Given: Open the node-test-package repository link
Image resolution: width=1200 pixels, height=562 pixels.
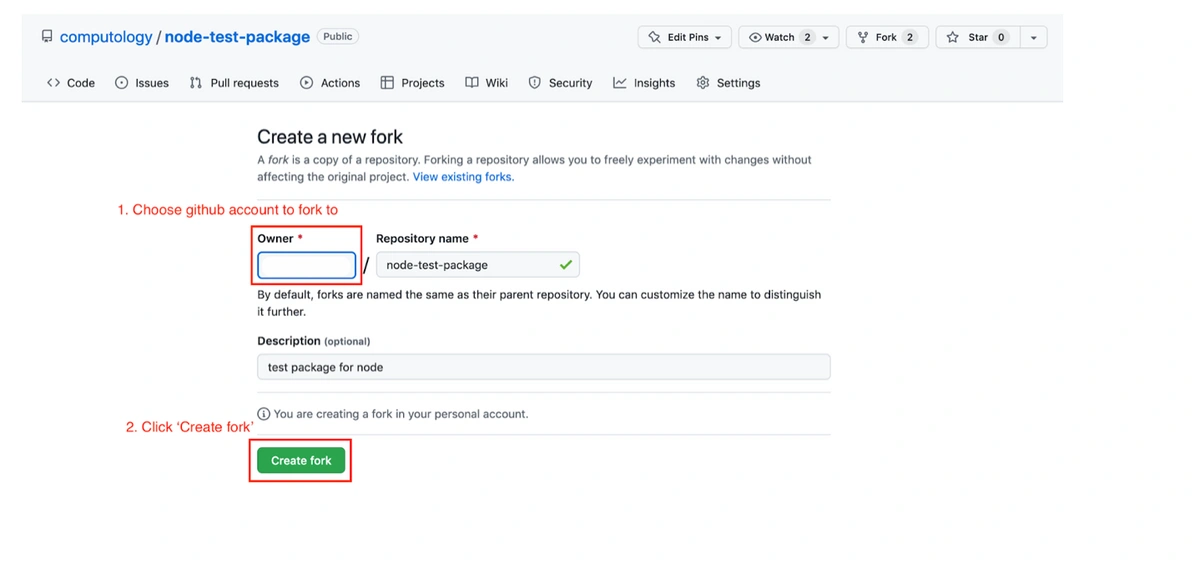Looking at the screenshot, I should click(237, 37).
